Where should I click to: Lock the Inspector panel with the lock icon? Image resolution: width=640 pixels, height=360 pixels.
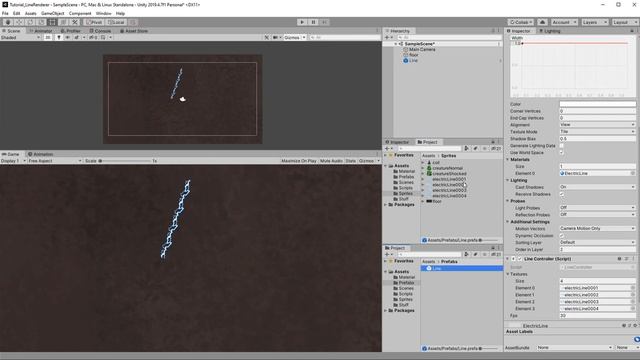tap(632, 31)
